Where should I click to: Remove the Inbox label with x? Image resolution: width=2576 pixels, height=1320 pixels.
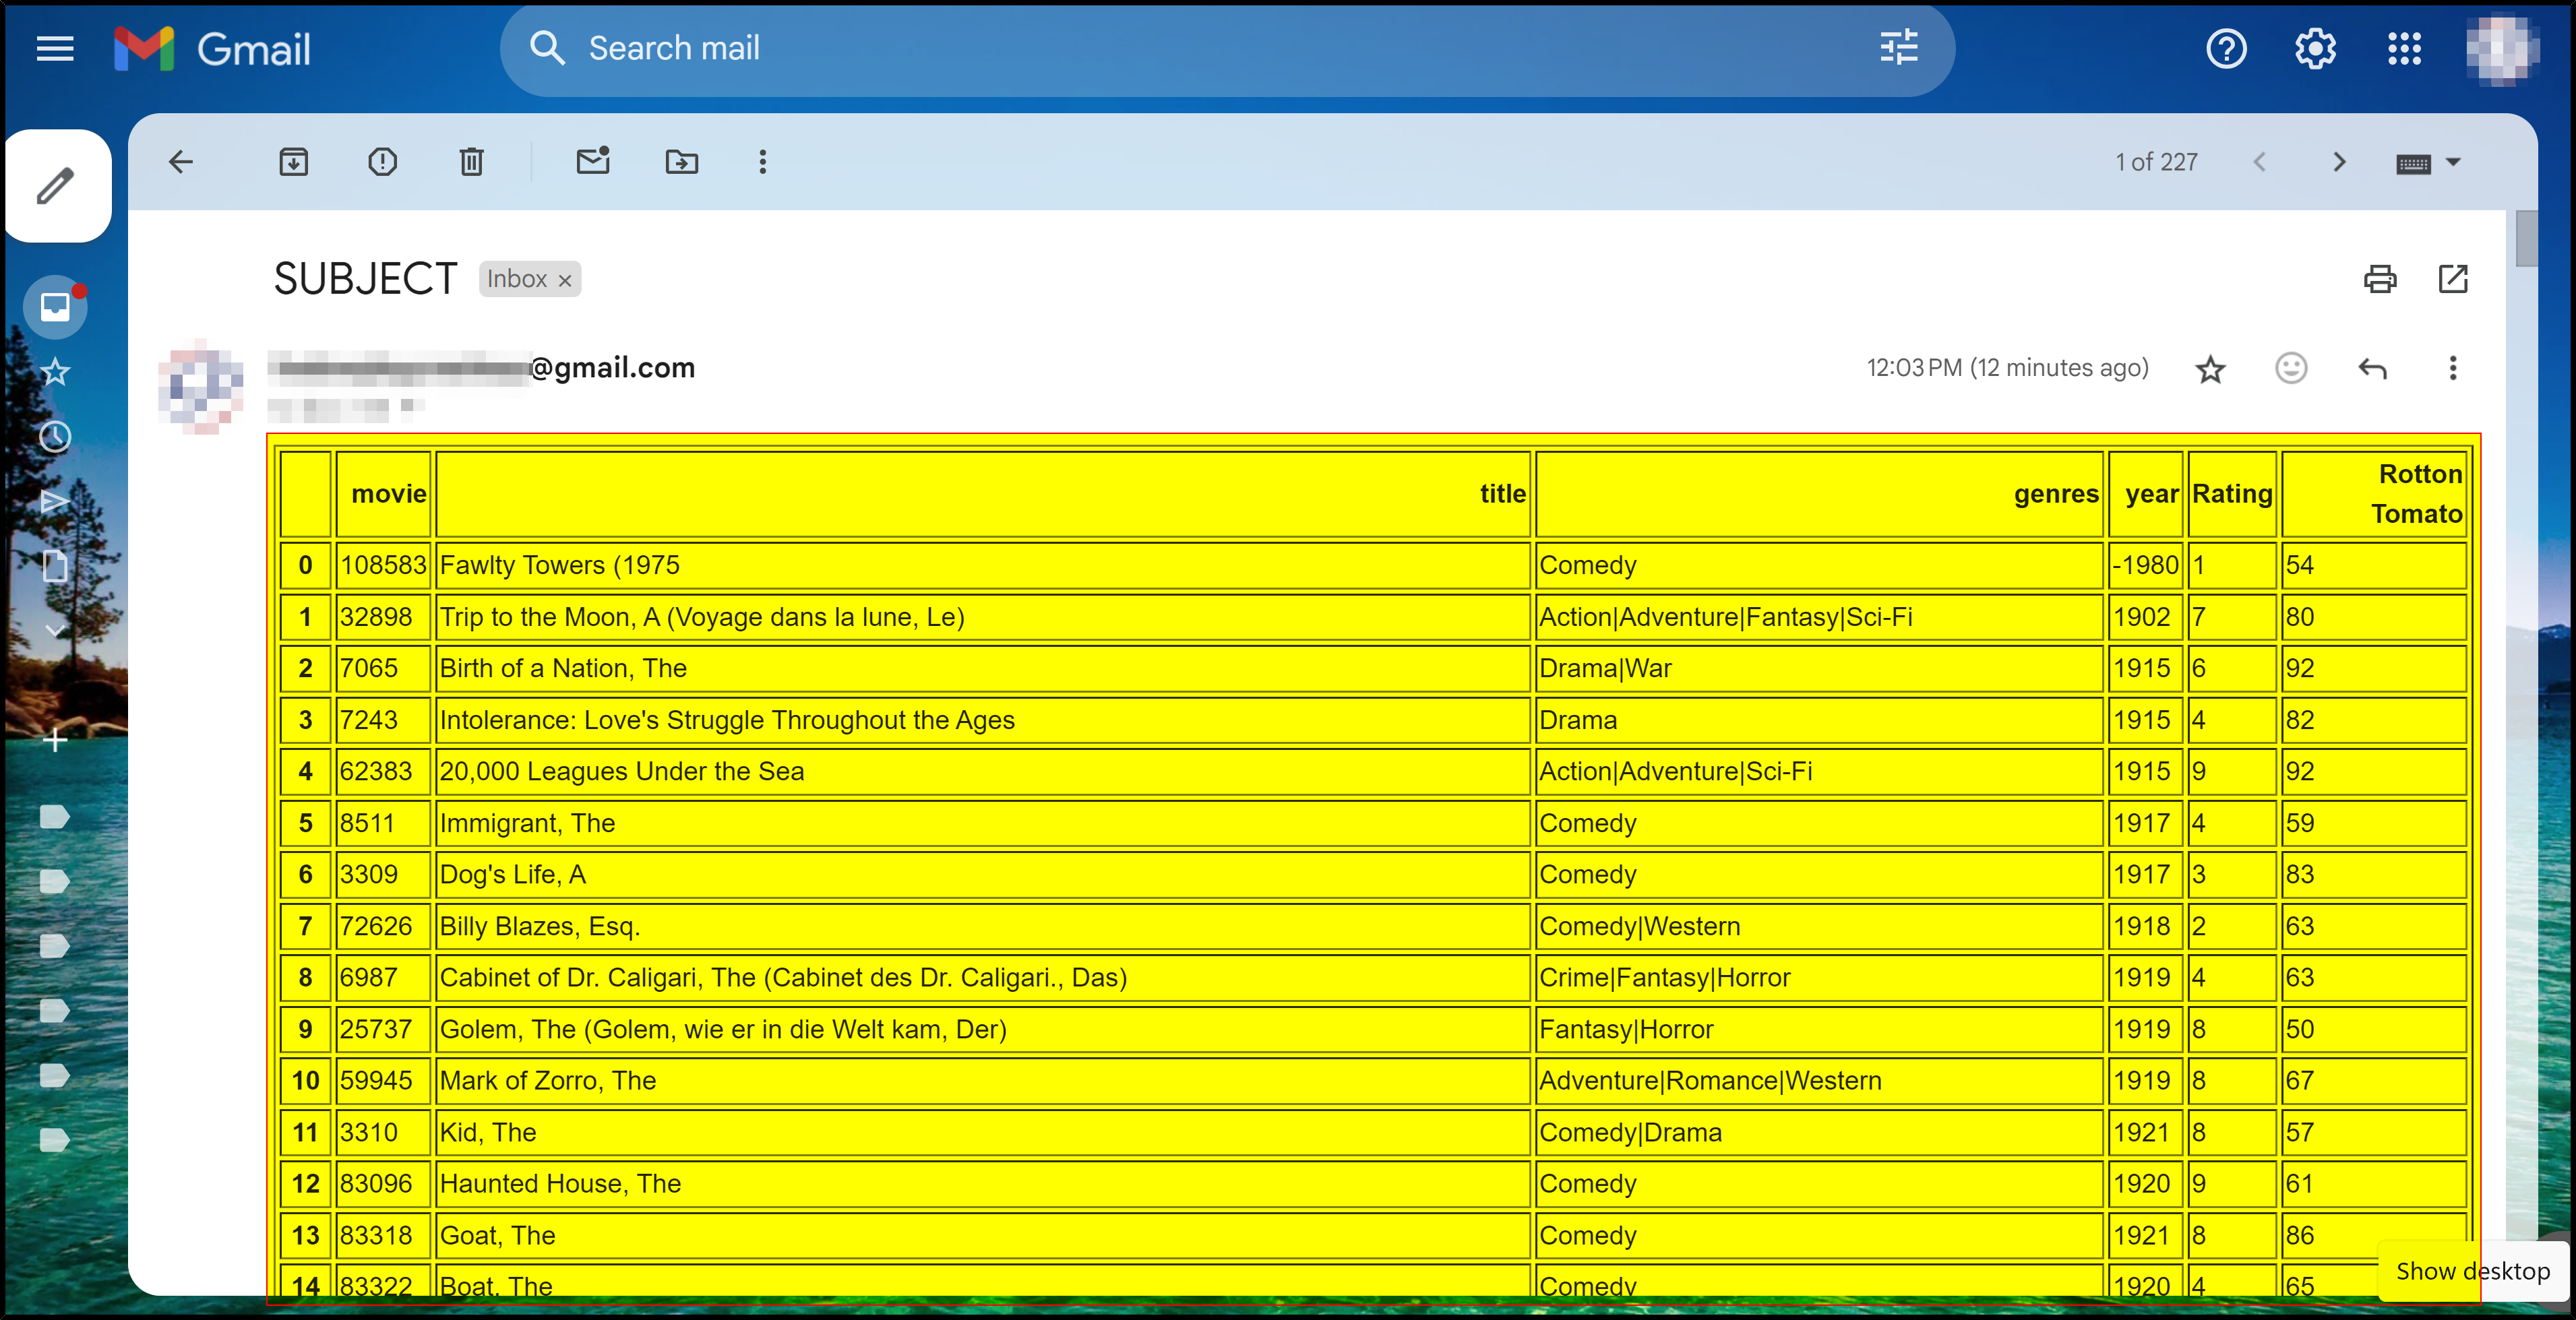pyautogui.click(x=565, y=280)
